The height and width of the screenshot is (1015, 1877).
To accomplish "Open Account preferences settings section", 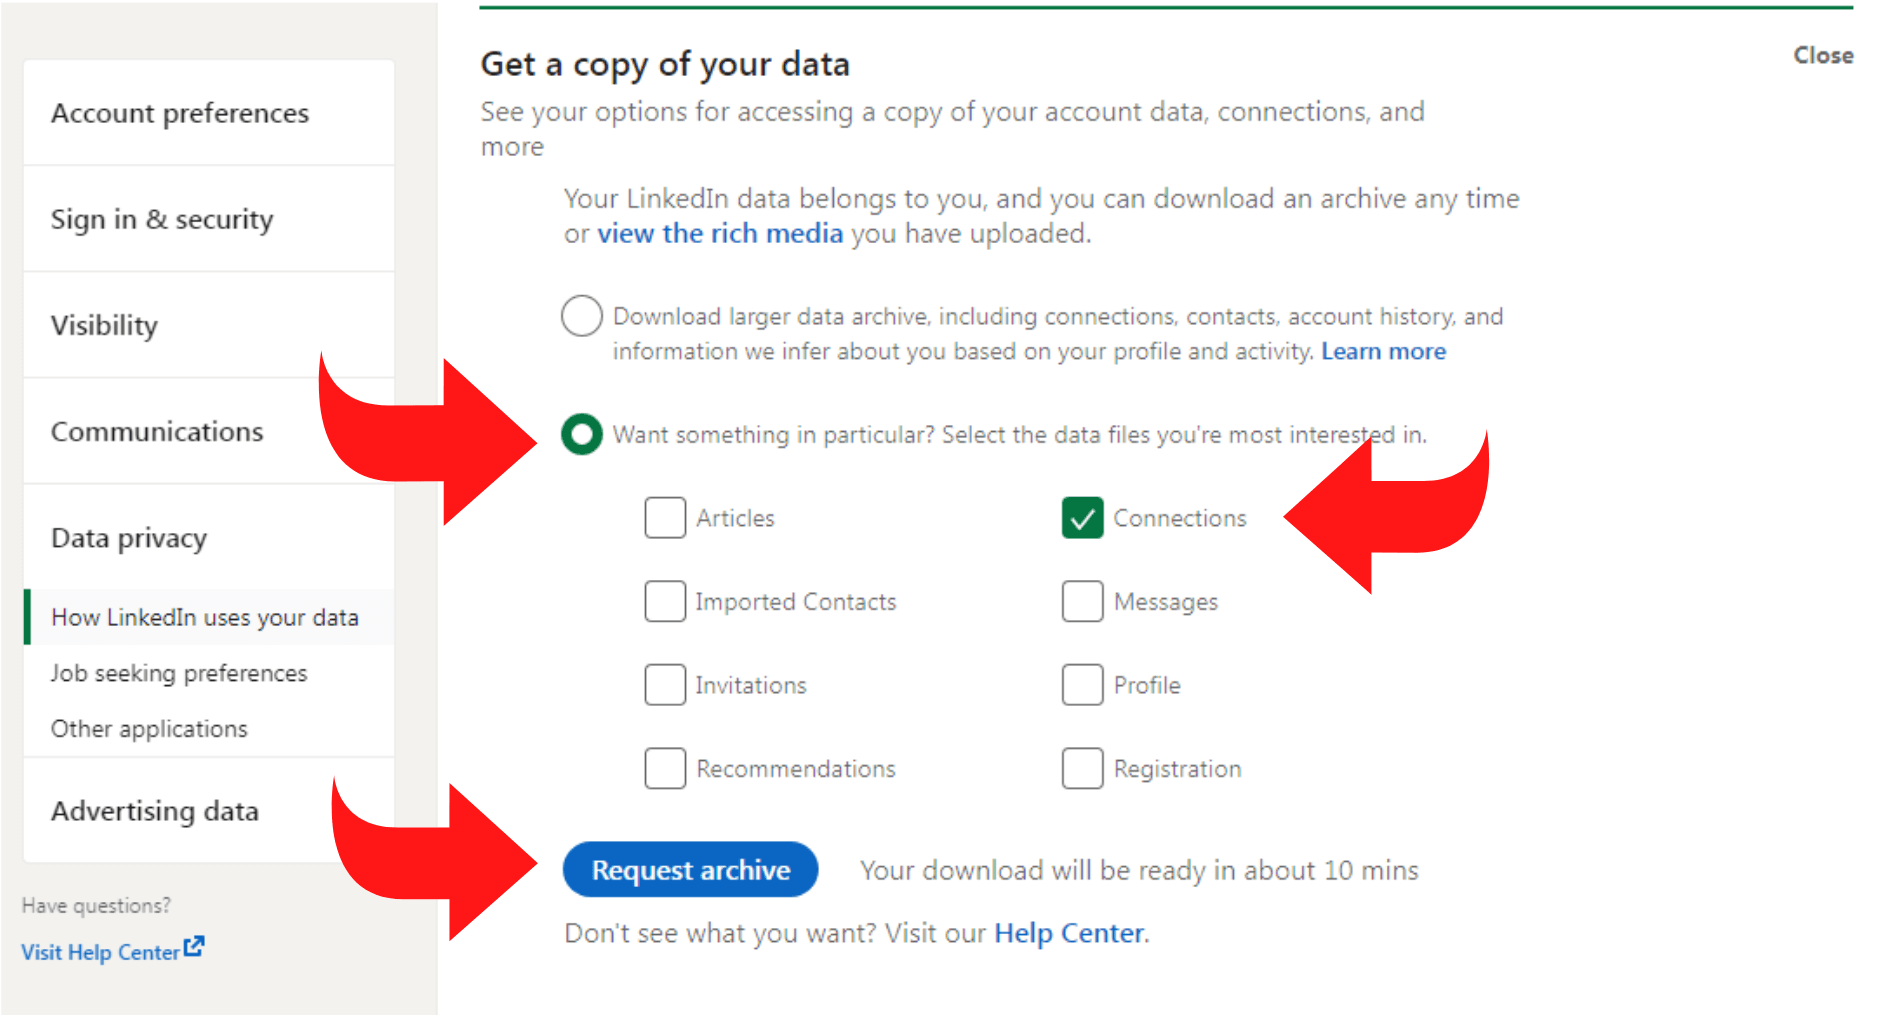I will (x=180, y=113).
